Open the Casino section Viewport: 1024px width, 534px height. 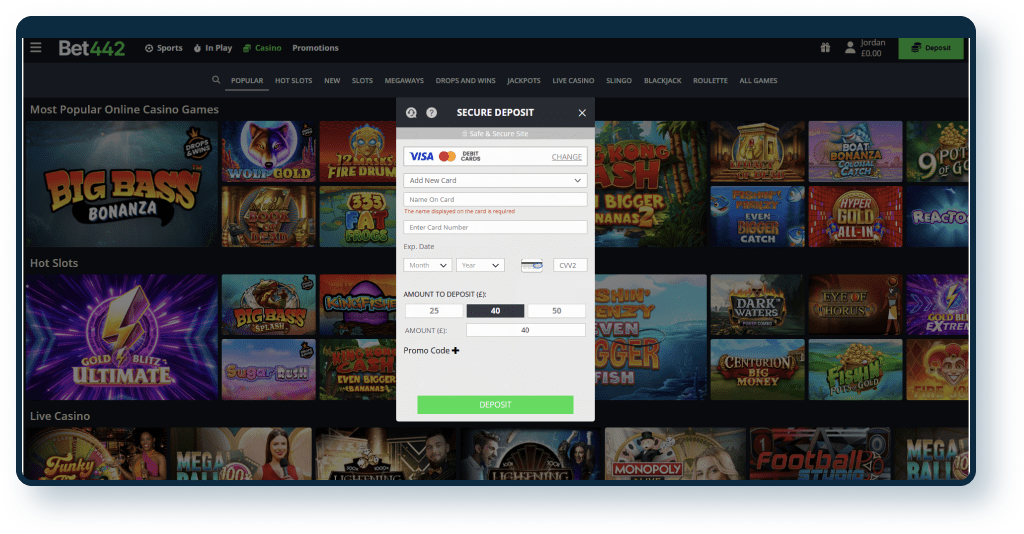point(262,48)
